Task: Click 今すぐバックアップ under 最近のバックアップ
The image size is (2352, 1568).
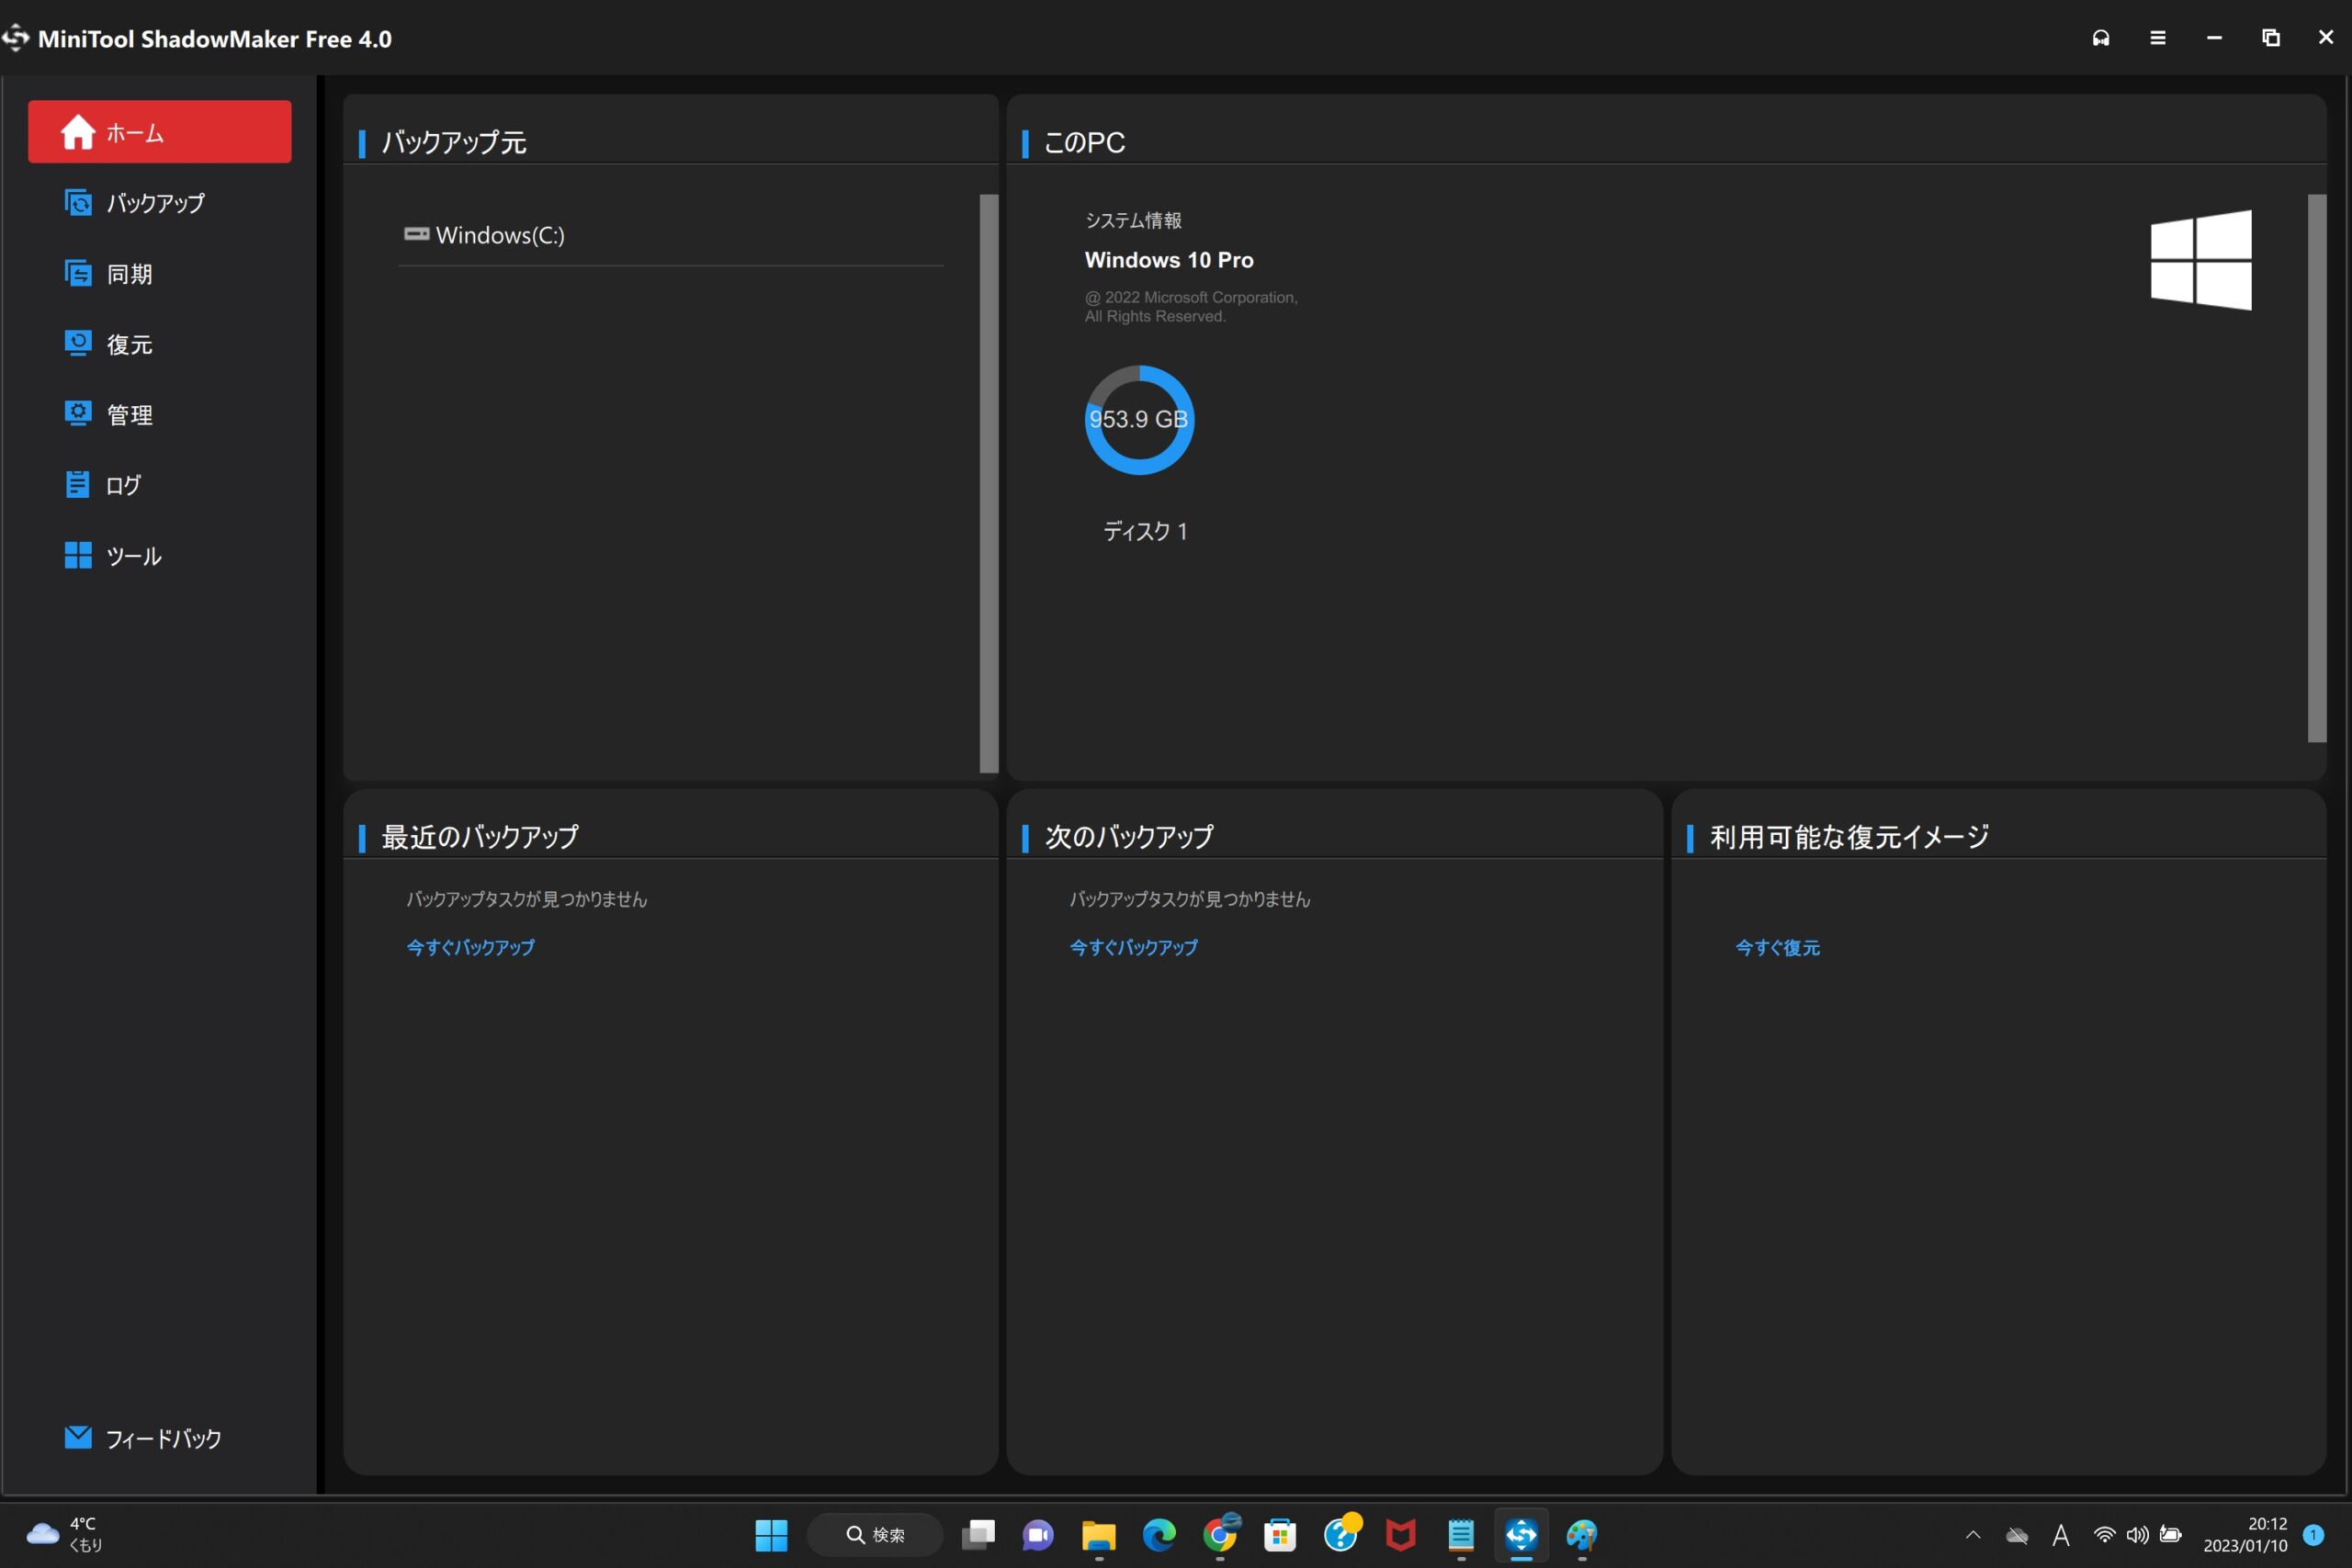Action: pyautogui.click(x=470, y=947)
